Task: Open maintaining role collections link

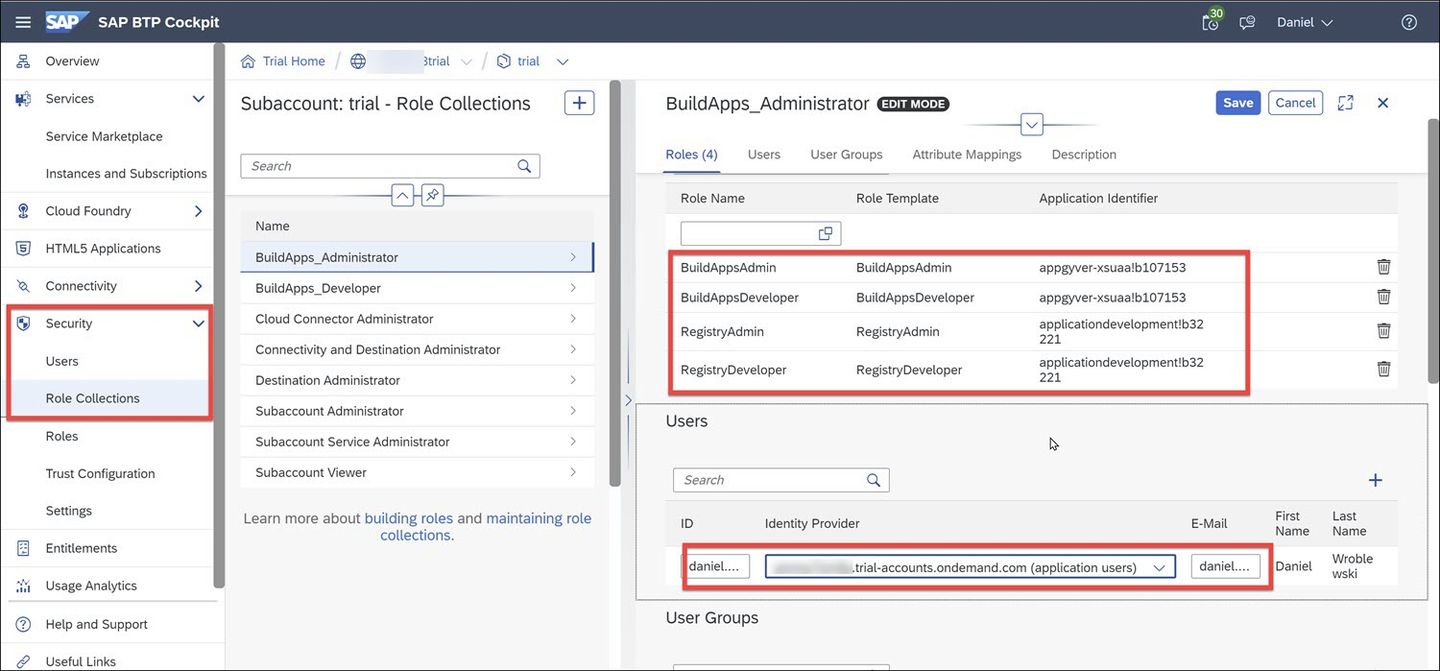Action: pyautogui.click(x=486, y=526)
